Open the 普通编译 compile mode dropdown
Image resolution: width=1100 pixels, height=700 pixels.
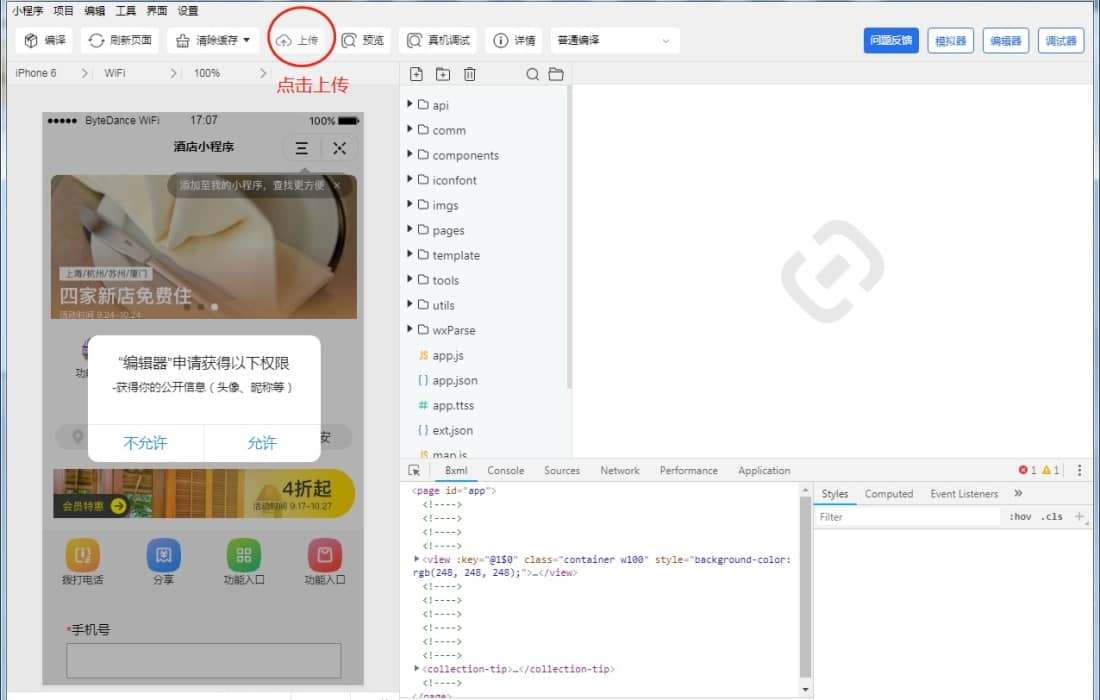(615, 40)
